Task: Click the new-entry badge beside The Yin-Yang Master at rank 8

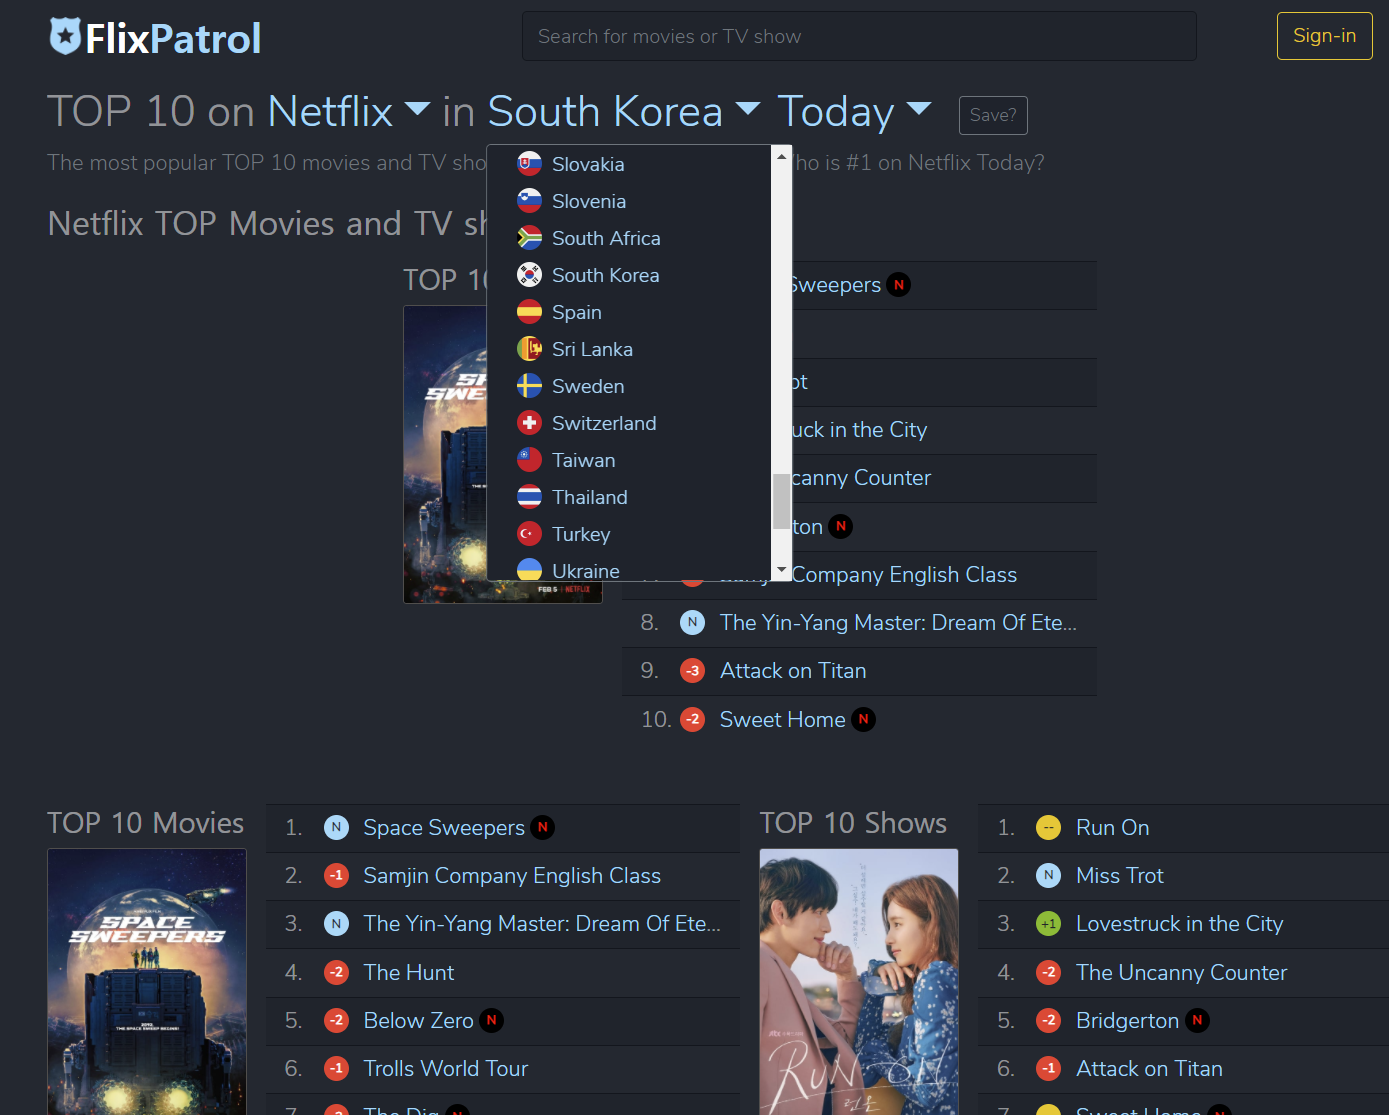Action: tap(692, 622)
